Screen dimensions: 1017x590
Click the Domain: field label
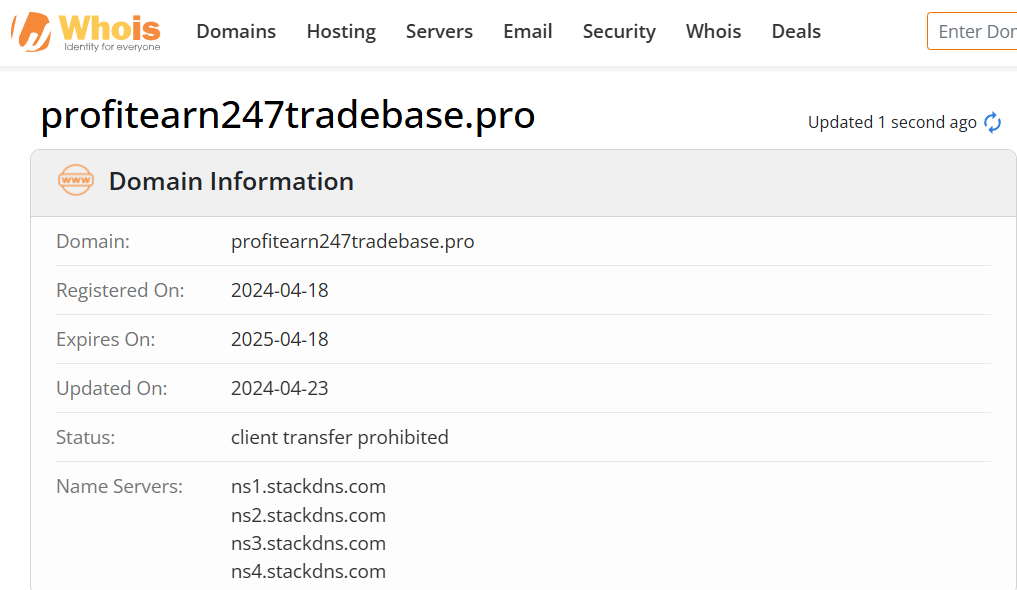tap(93, 241)
